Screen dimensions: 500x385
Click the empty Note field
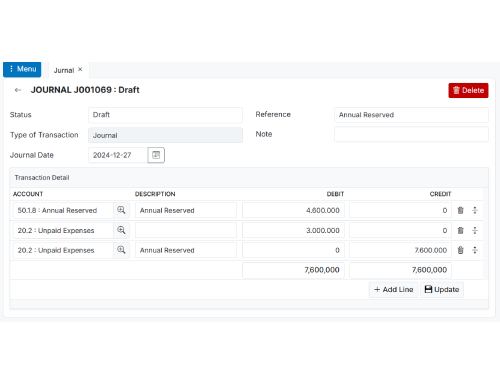coord(411,134)
